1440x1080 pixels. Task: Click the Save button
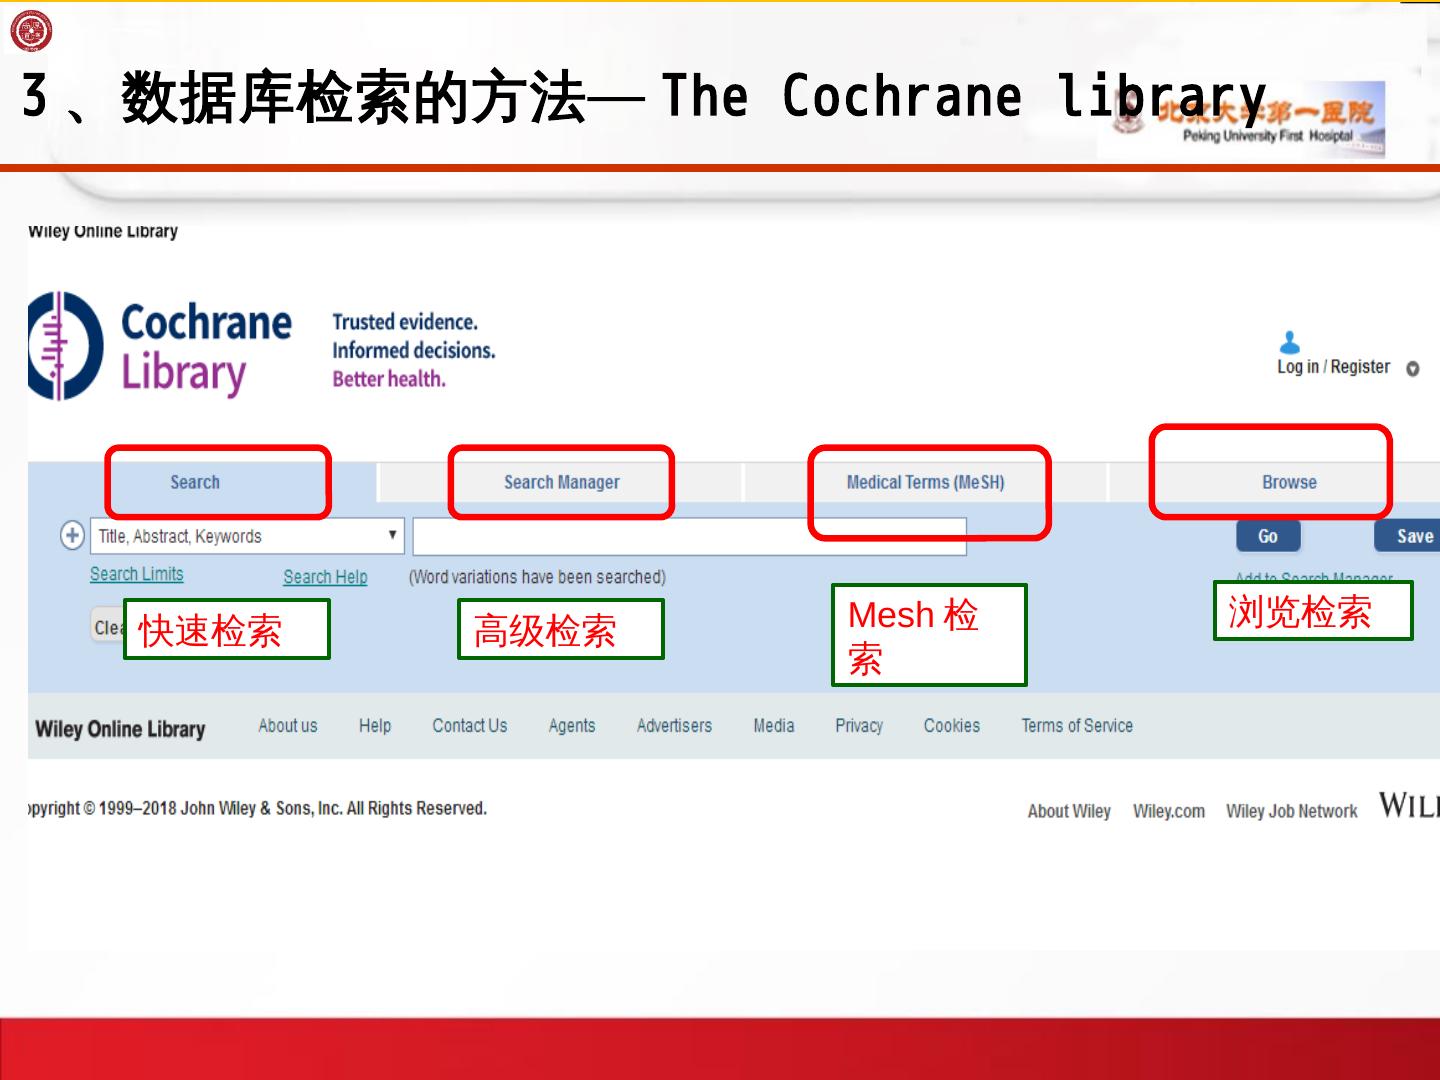point(1409,536)
